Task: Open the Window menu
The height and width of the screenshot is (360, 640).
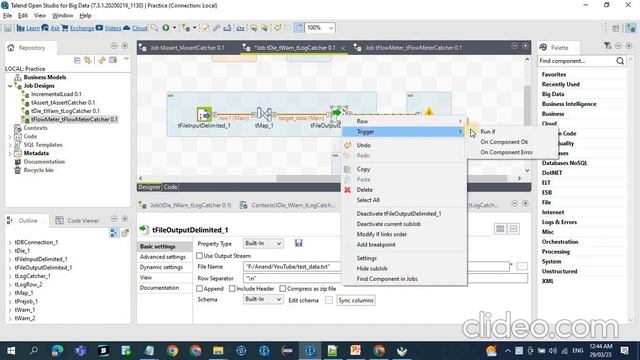Action: point(62,16)
